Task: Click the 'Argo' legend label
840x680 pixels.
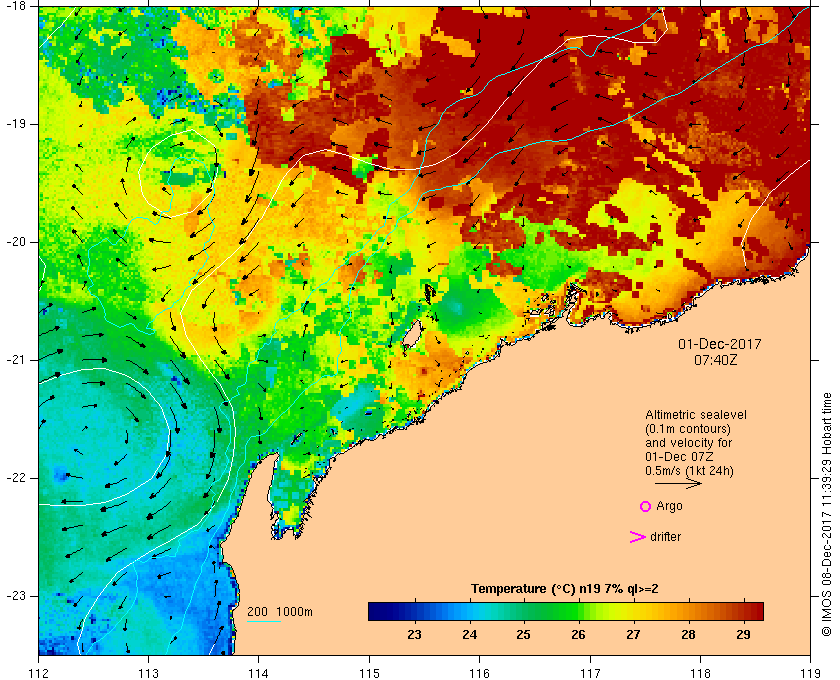Action: coord(669,506)
